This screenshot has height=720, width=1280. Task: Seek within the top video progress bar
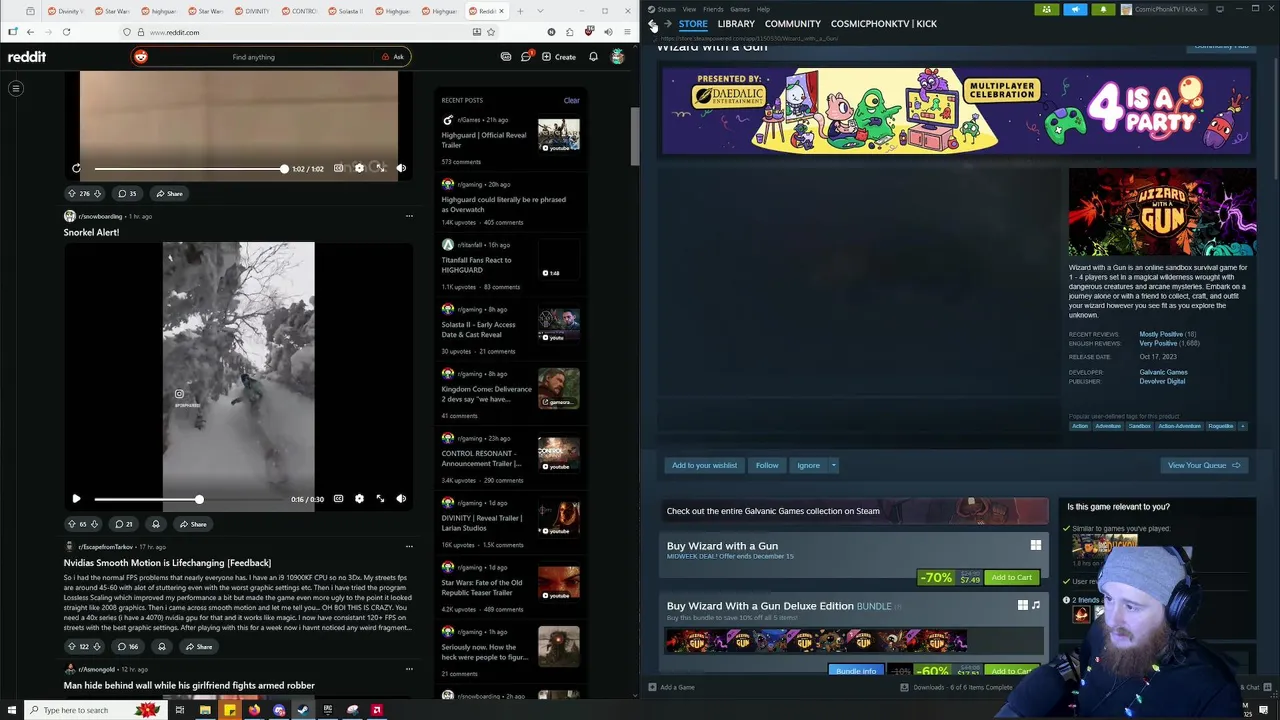[189, 169]
